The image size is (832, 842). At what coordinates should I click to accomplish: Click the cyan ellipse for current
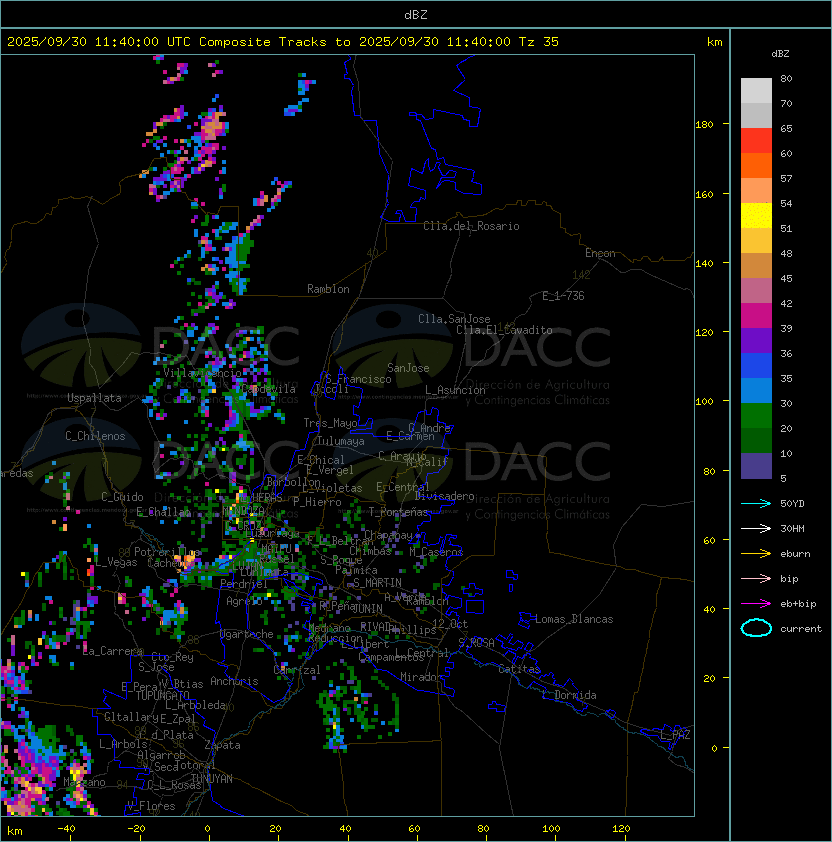pos(756,628)
